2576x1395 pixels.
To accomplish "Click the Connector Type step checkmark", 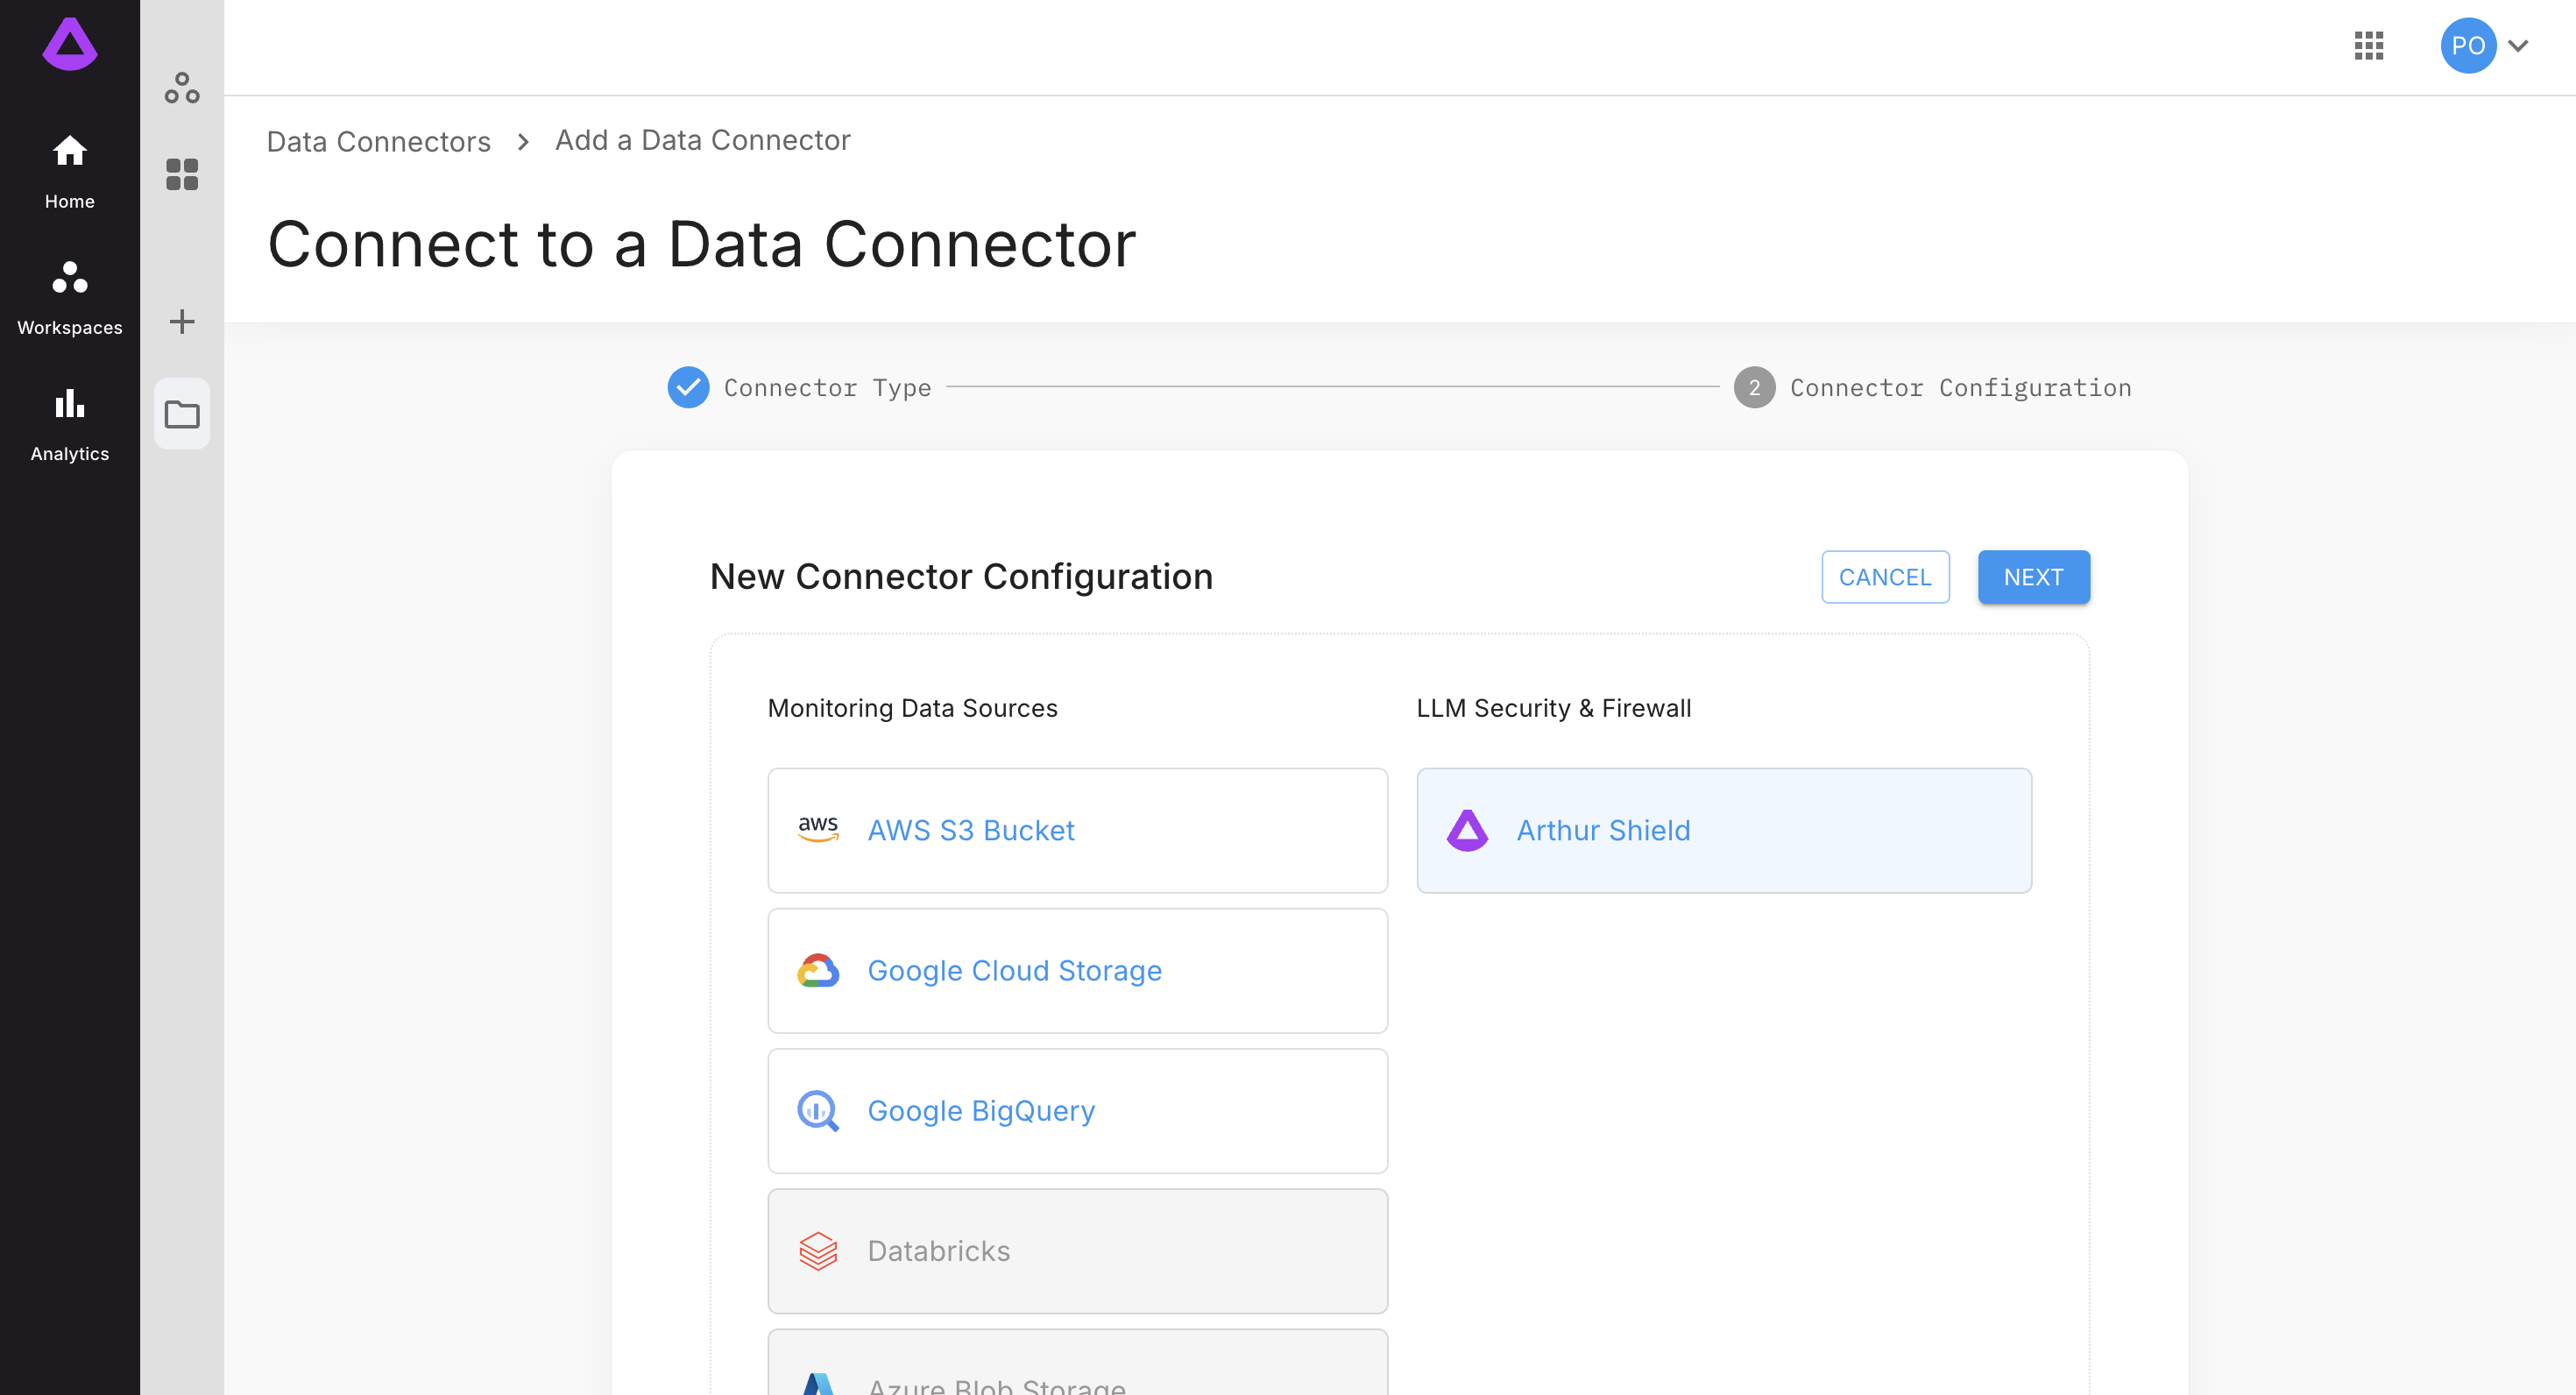I will click(x=688, y=387).
